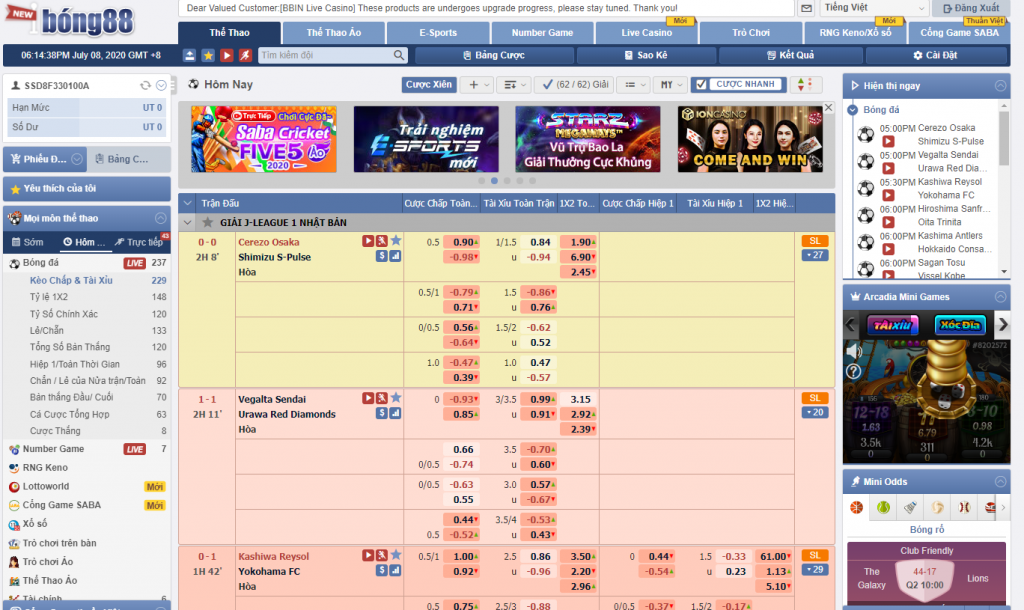Refresh the account balance
1024x610 pixels.
146,86
